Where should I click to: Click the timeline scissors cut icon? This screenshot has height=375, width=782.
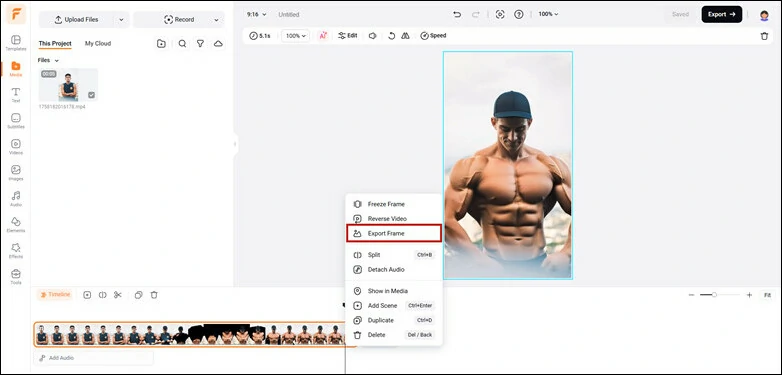(x=118, y=295)
